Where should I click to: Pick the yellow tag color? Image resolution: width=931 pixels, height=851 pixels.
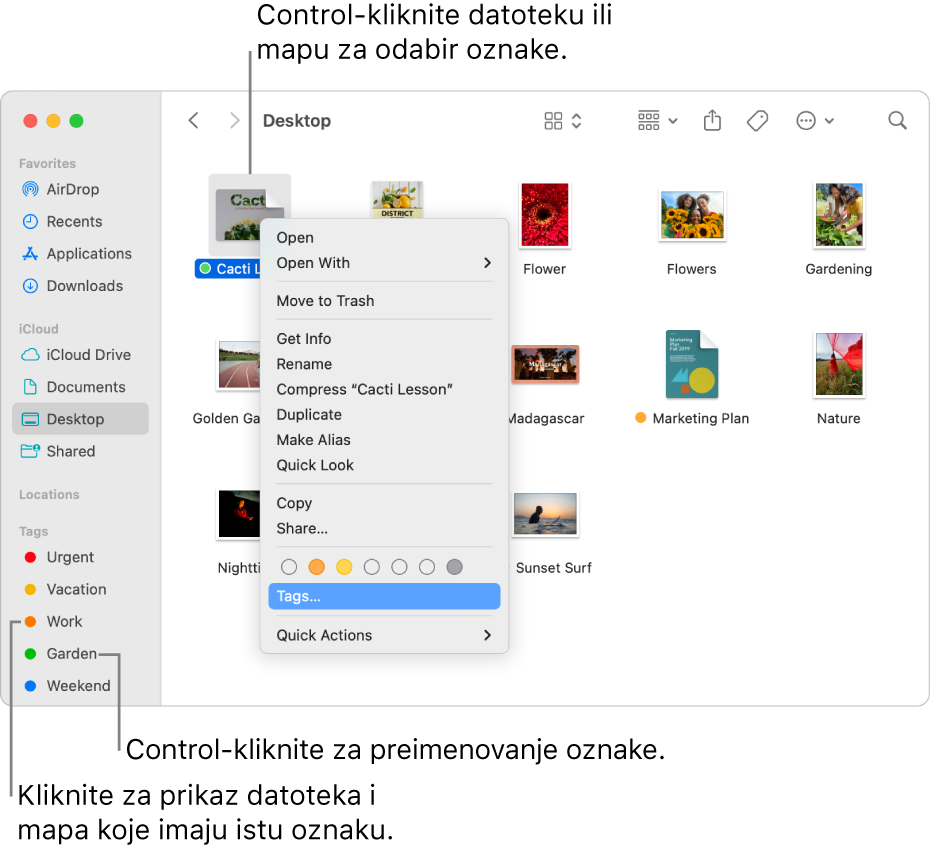point(344,567)
